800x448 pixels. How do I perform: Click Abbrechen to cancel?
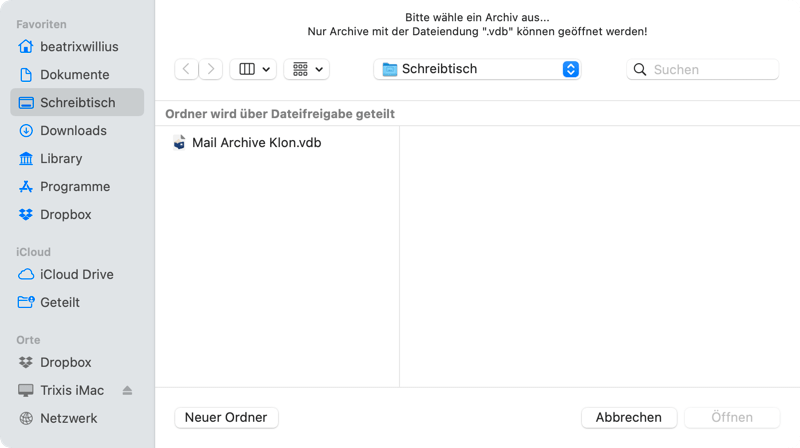click(x=629, y=417)
